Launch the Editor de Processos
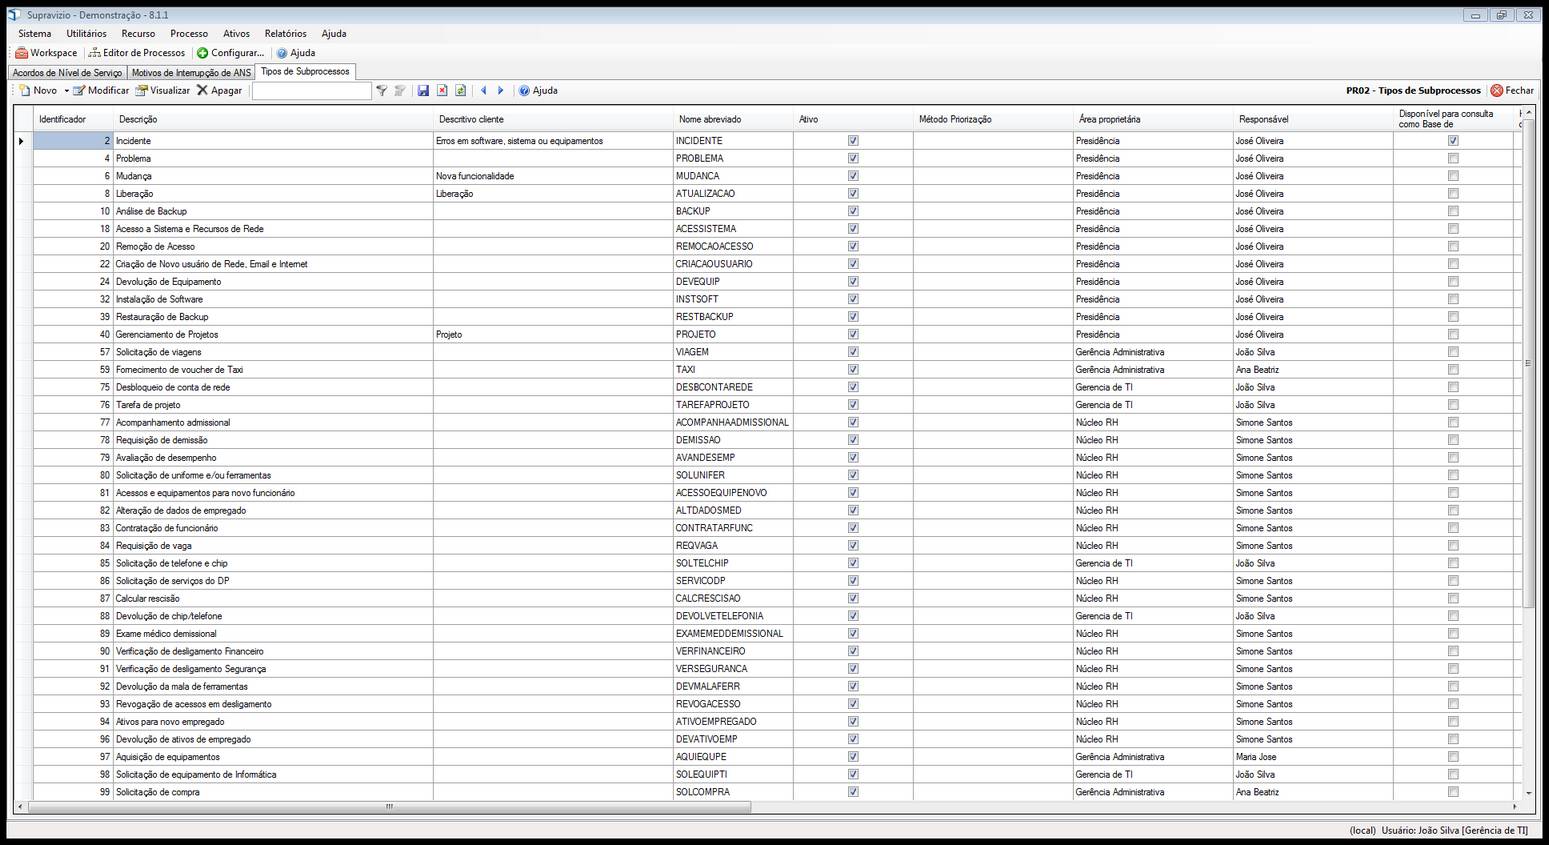 pyautogui.click(x=137, y=53)
